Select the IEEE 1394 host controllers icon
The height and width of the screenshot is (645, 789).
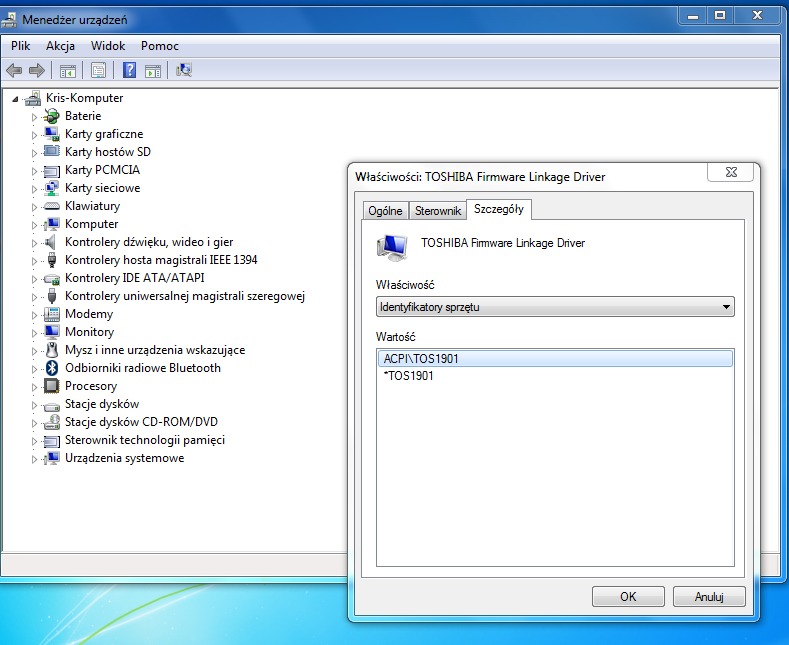[52, 260]
